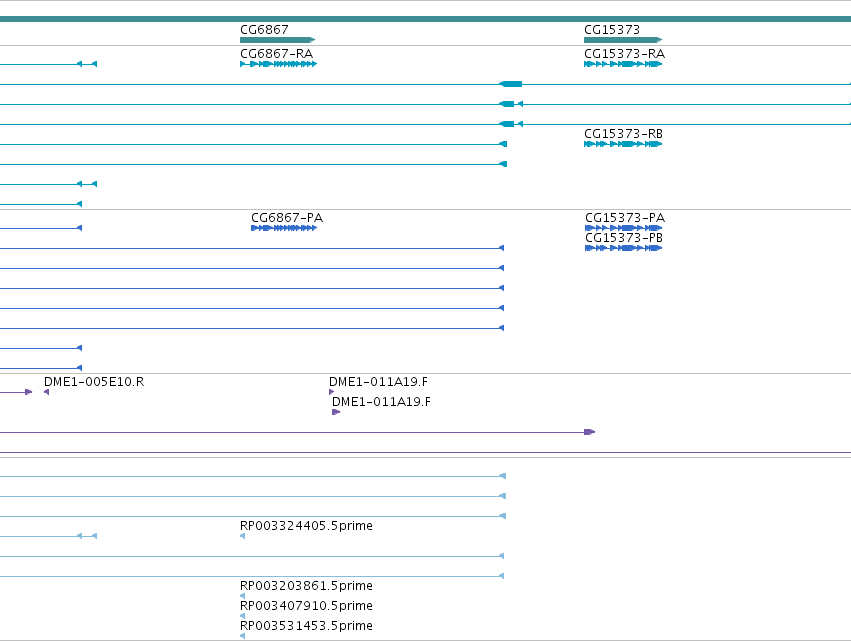Screen dimensions: 851x641
Task: Click the CG6867-RA label
Action: (276, 54)
